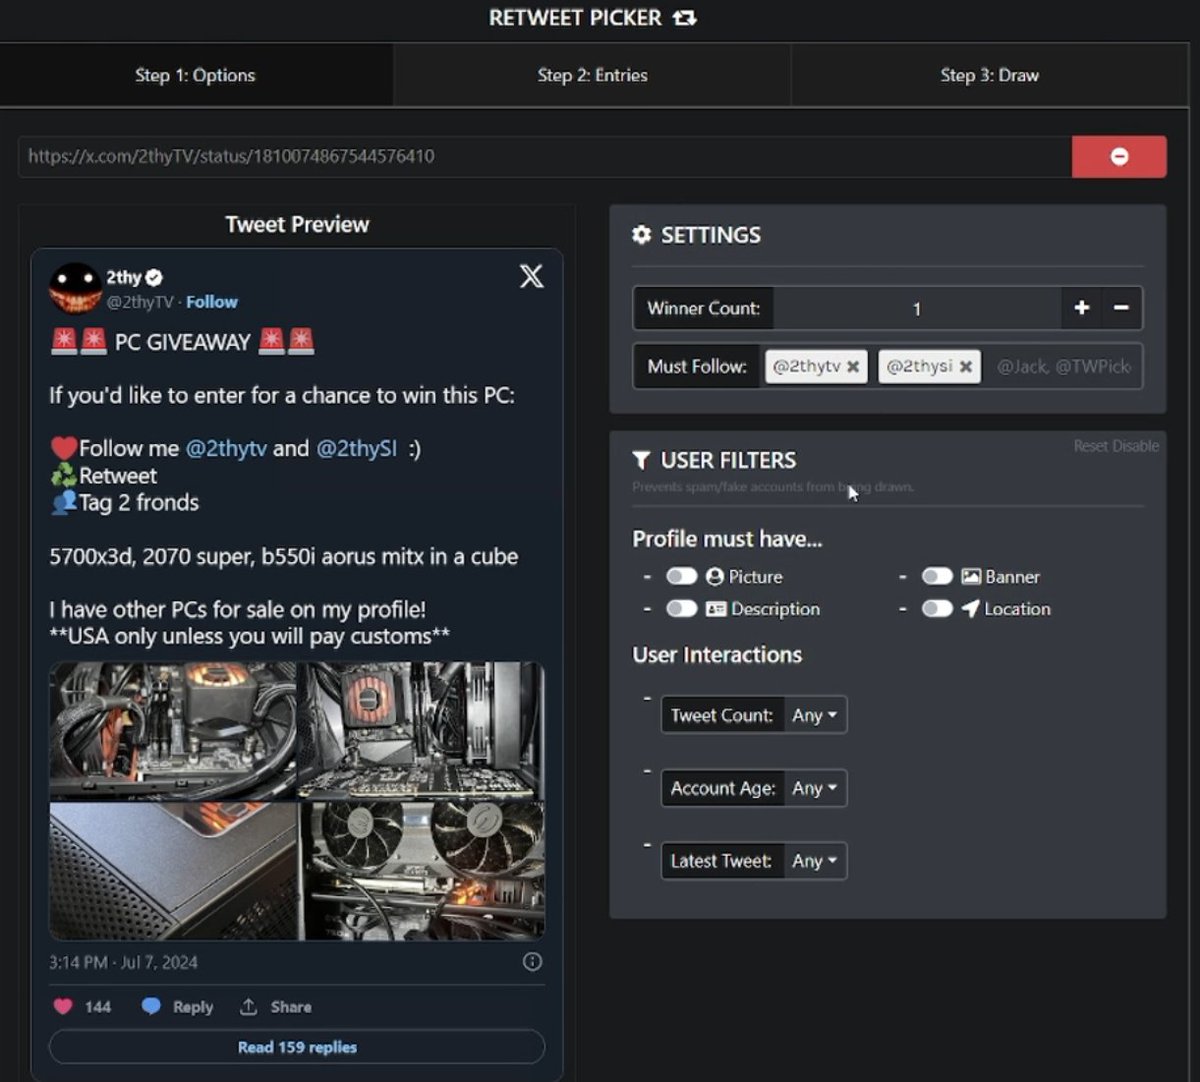
Task: Open the top-left PC photo in tweet
Action: click(173, 731)
